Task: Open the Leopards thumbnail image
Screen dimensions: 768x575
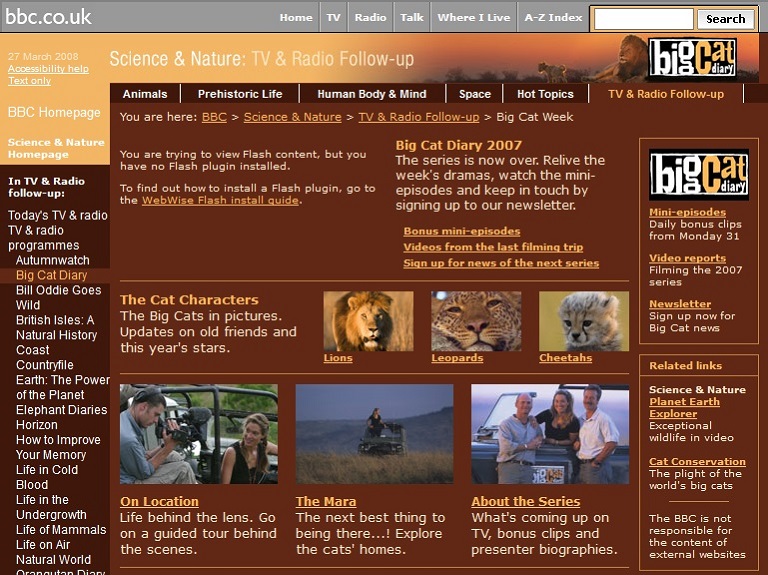Action: point(476,321)
